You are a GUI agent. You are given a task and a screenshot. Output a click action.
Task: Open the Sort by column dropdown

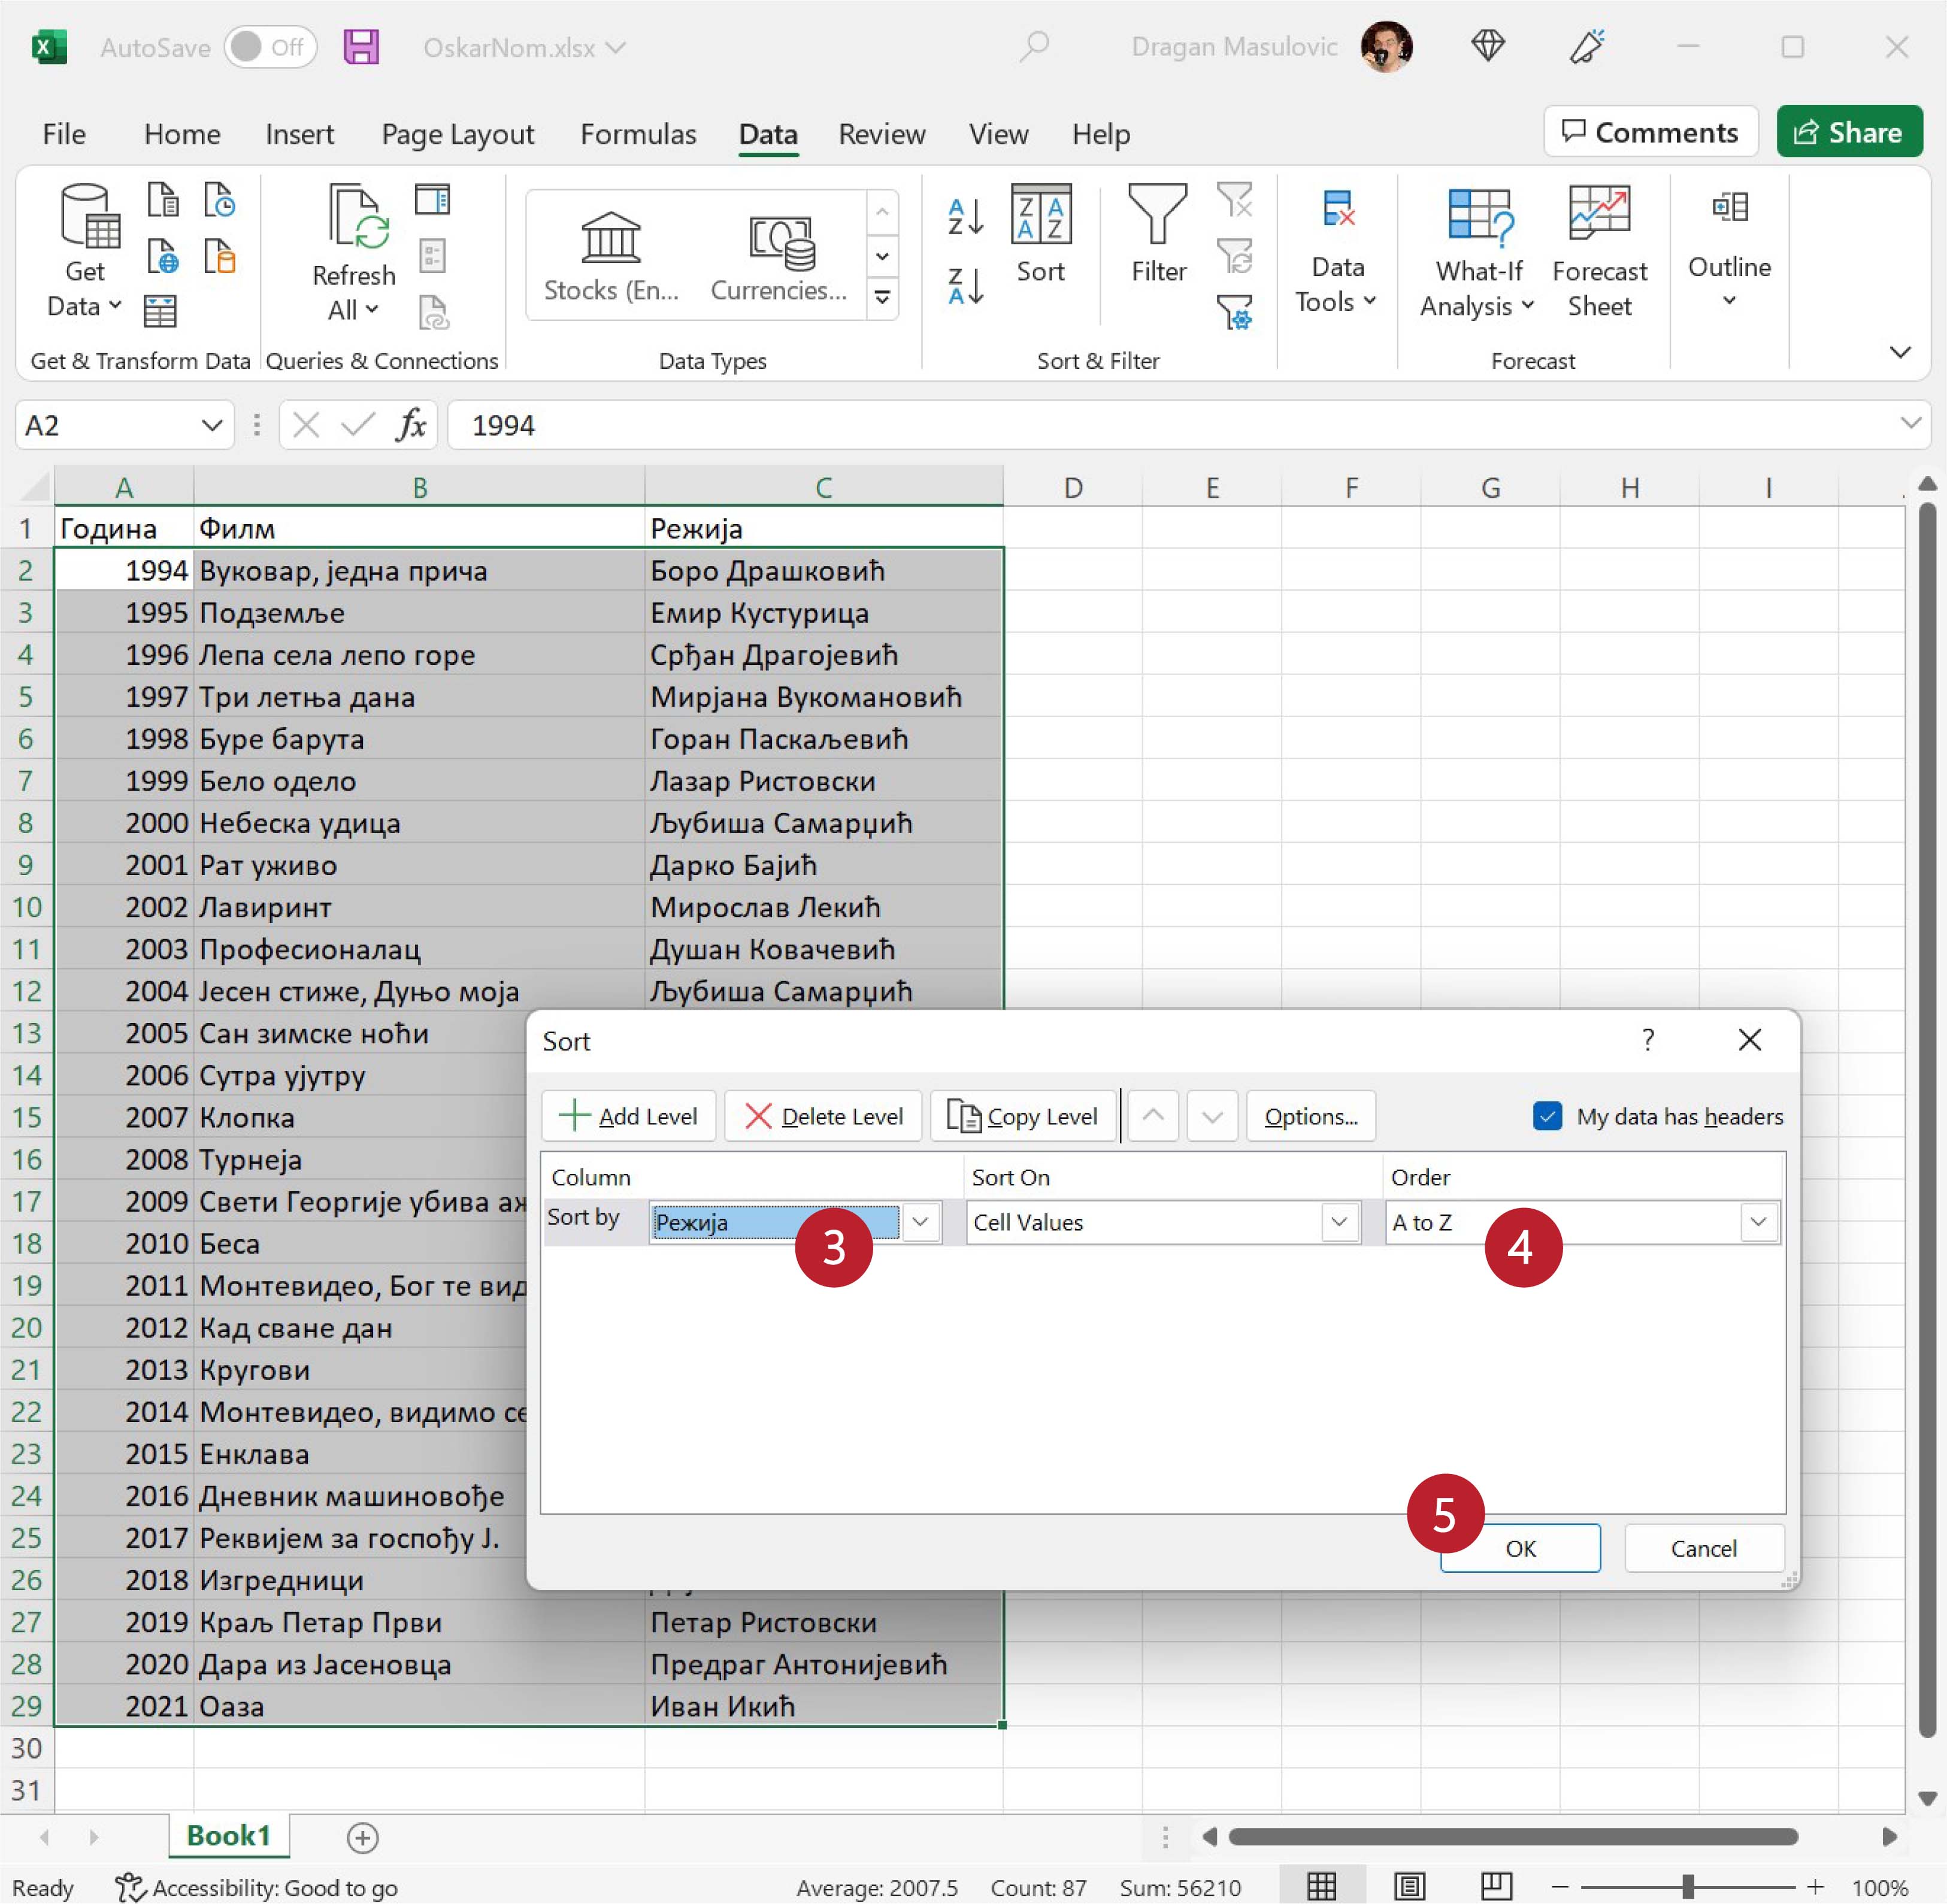click(x=920, y=1222)
